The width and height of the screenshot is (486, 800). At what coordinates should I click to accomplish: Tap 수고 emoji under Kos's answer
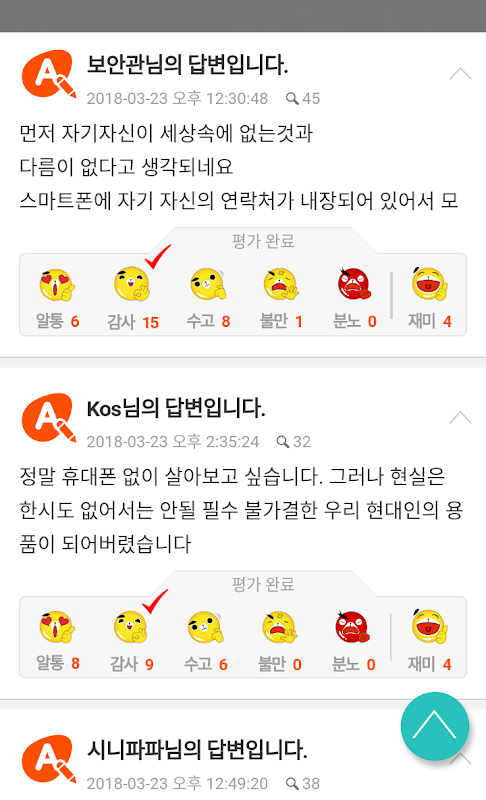coord(206,627)
